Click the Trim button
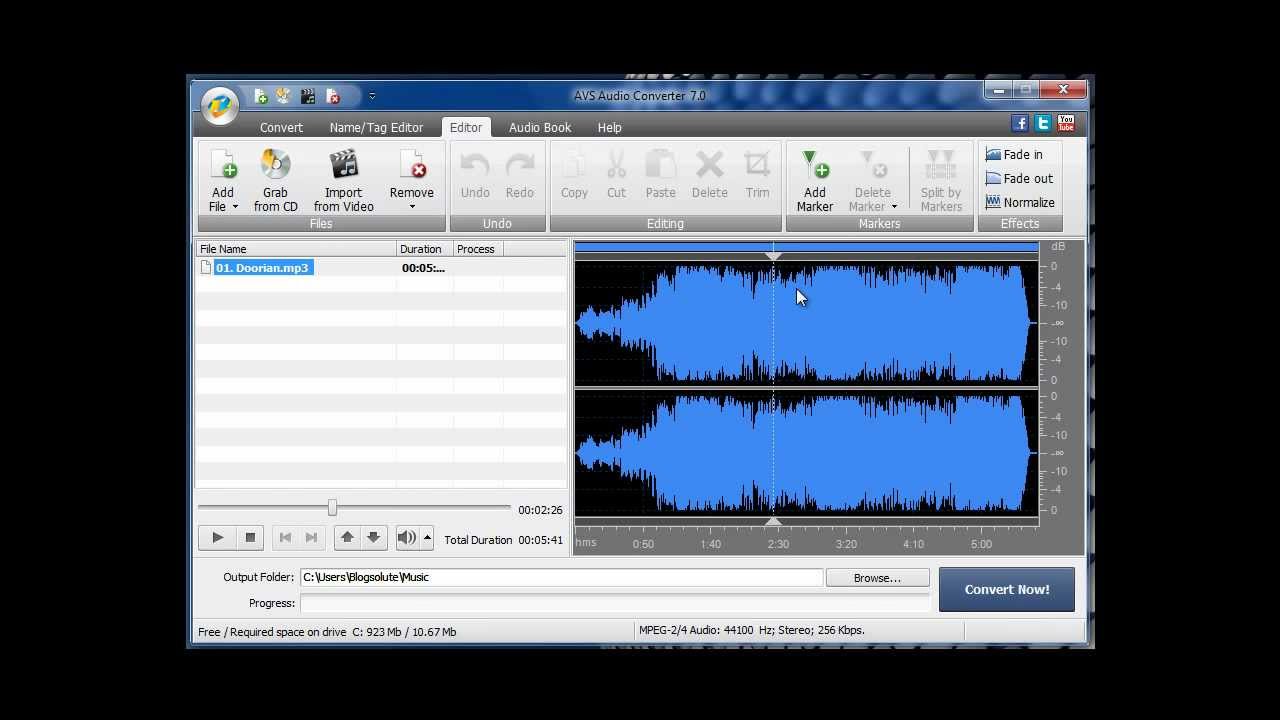 pyautogui.click(x=757, y=175)
